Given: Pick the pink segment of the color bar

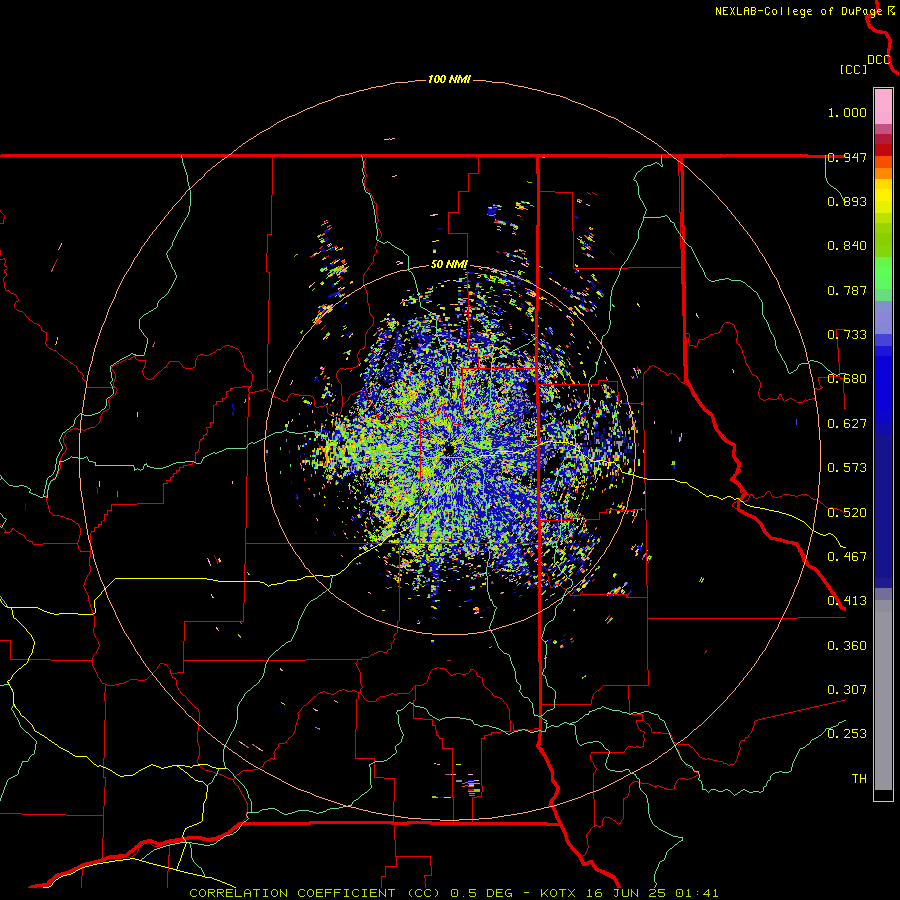Looking at the screenshot, I should point(883,107).
